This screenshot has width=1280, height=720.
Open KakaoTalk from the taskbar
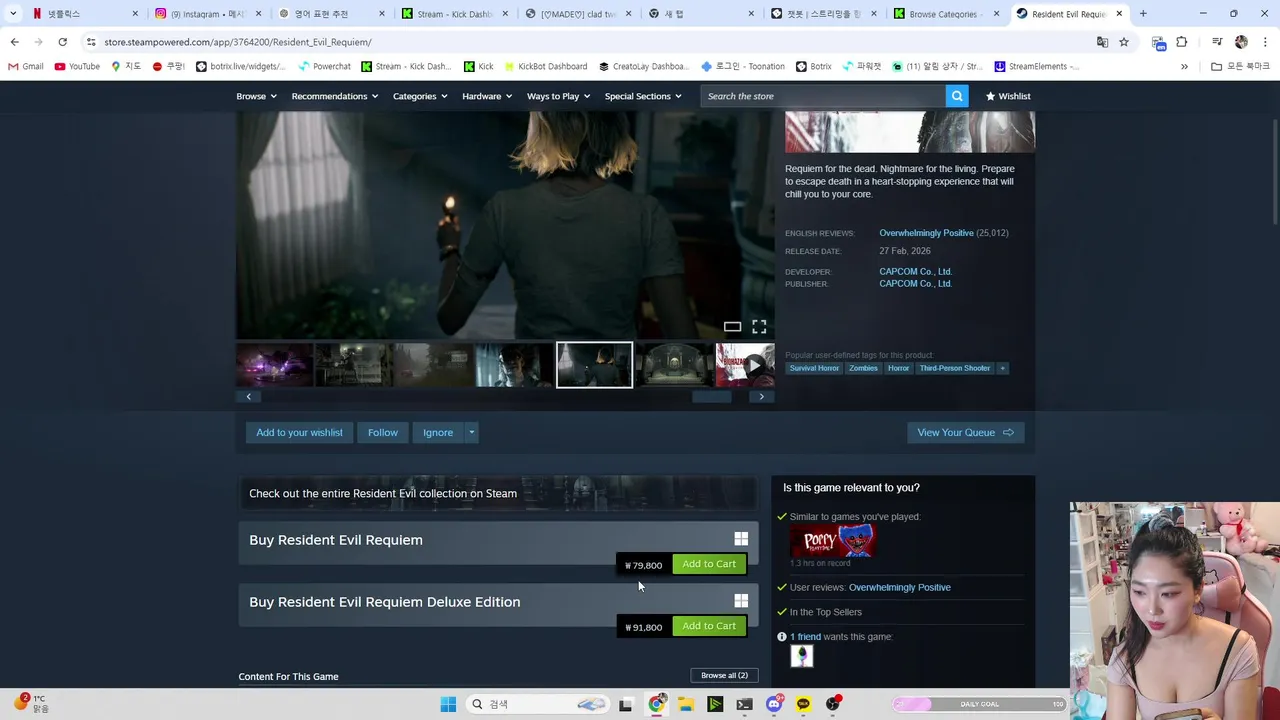[803, 704]
